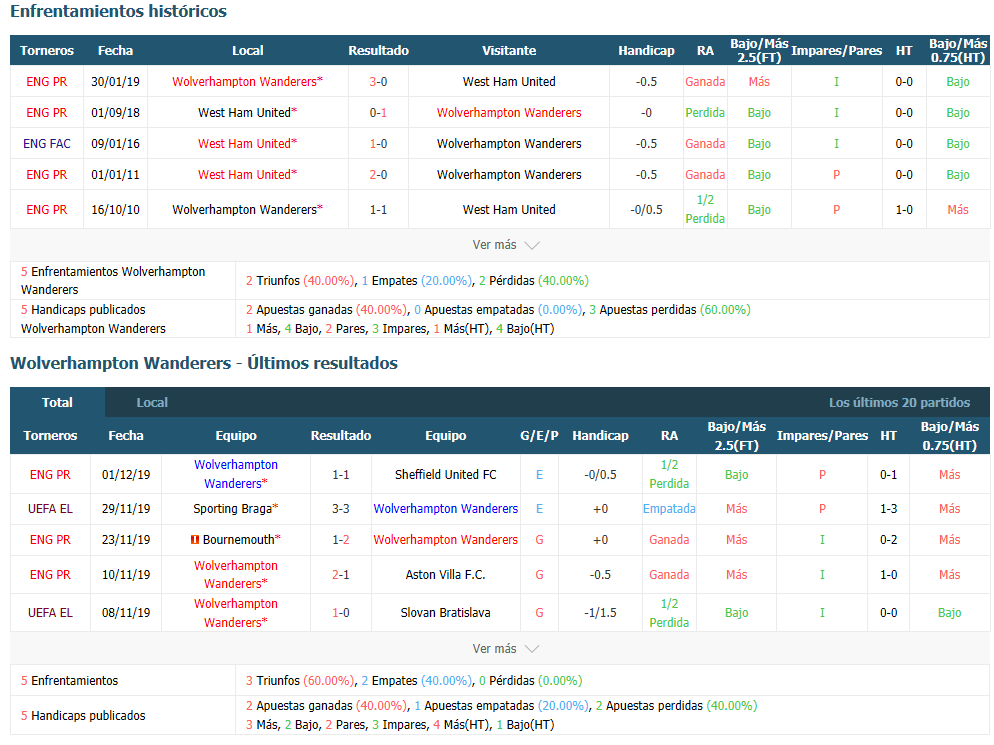
Task: Select the 3 Triunfos (60.00%) summary text
Action: click(x=300, y=680)
